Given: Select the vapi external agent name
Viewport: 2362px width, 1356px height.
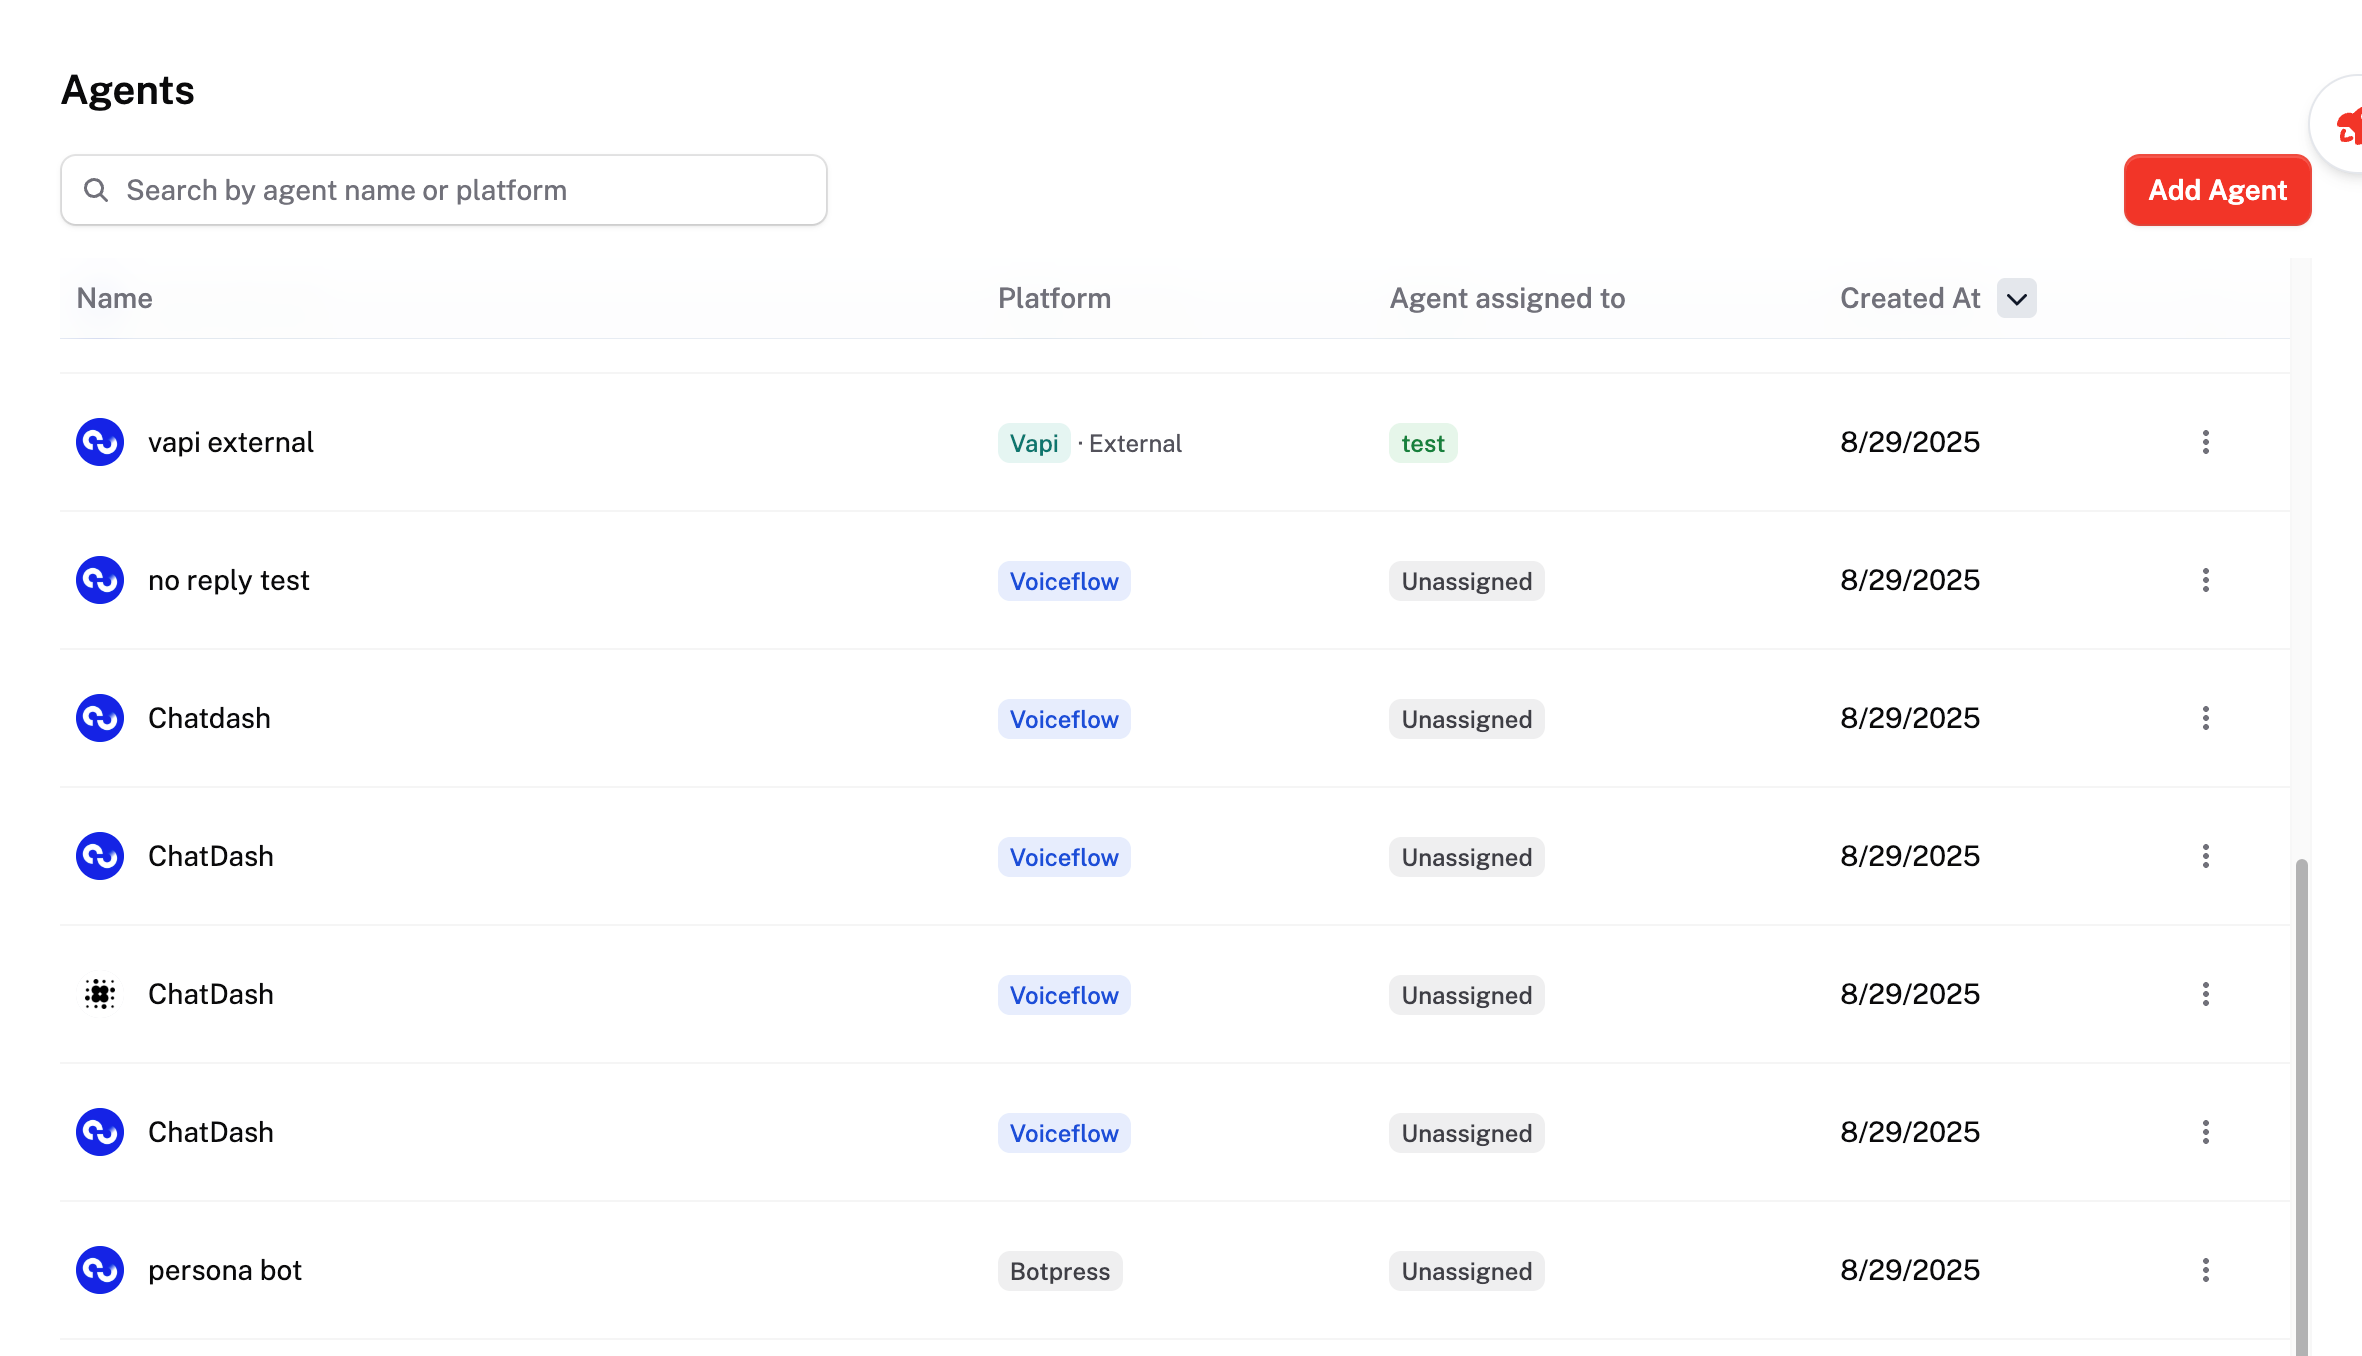Looking at the screenshot, I should 231,442.
